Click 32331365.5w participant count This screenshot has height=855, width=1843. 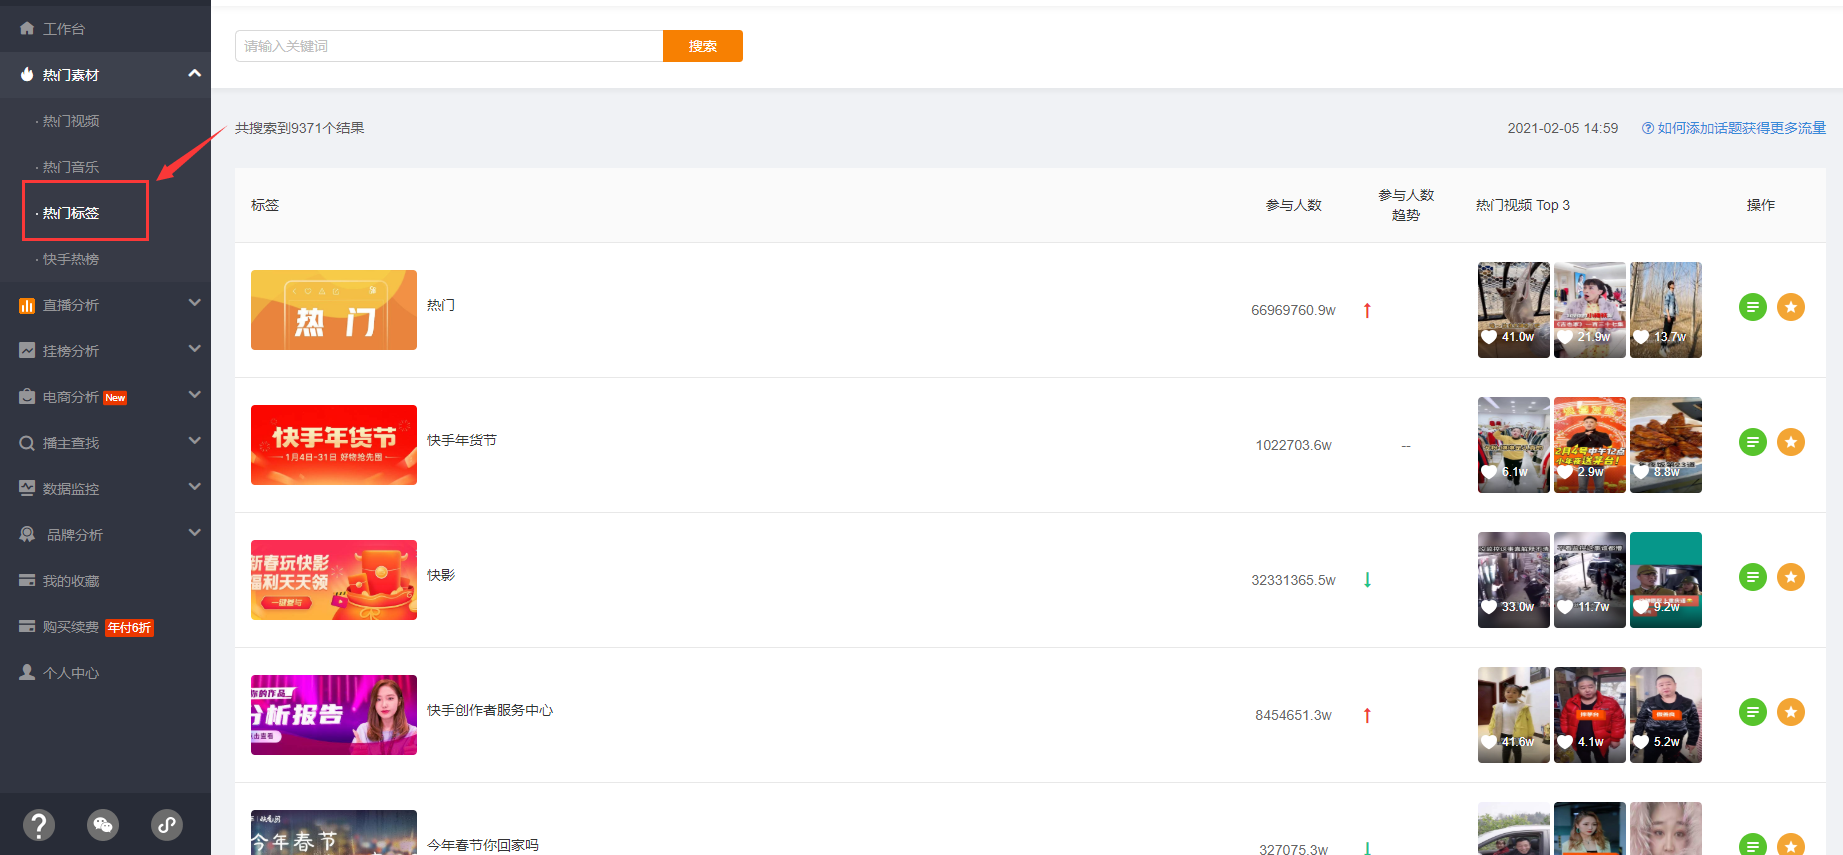pyautogui.click(x=1293, y=580)
